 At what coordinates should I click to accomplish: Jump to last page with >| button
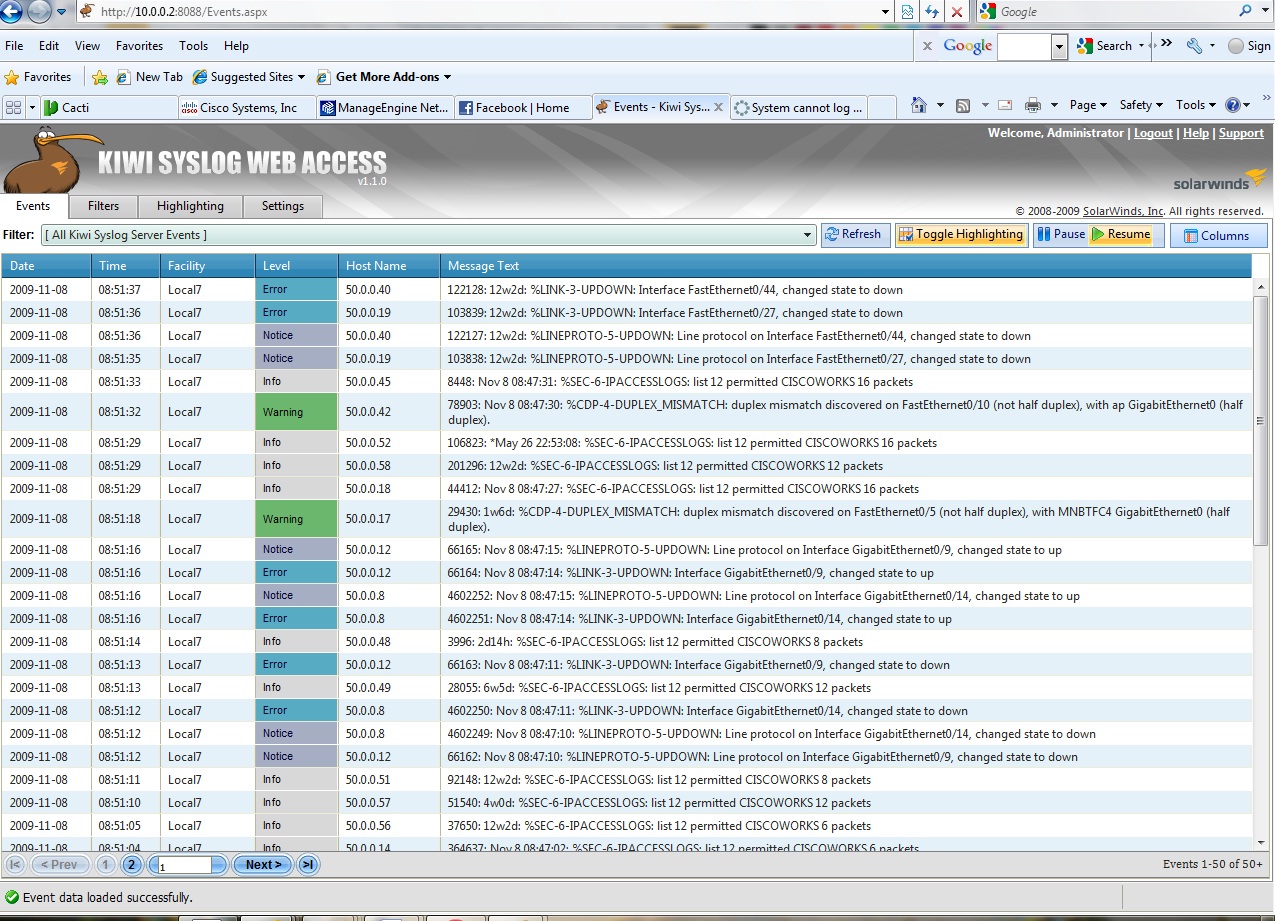[308, 864]
